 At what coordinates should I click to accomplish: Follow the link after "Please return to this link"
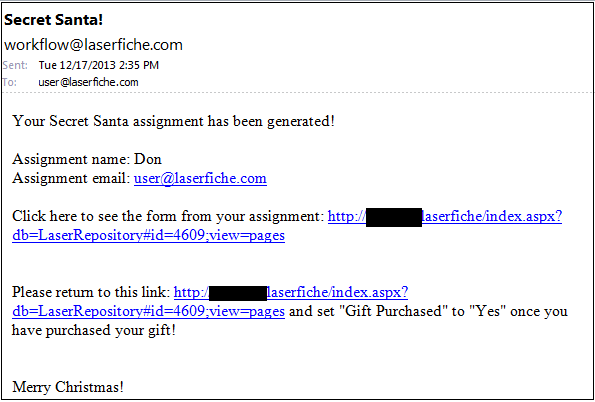tap(291, 293)
